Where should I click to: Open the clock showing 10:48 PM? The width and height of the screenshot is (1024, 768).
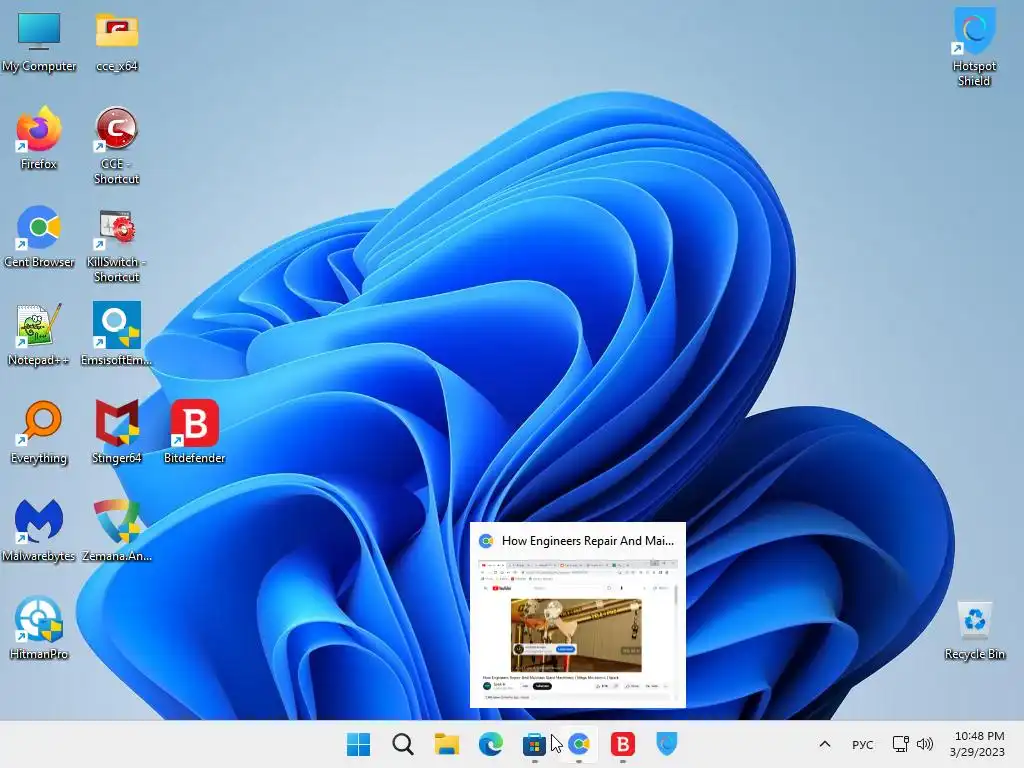[978, 744]
